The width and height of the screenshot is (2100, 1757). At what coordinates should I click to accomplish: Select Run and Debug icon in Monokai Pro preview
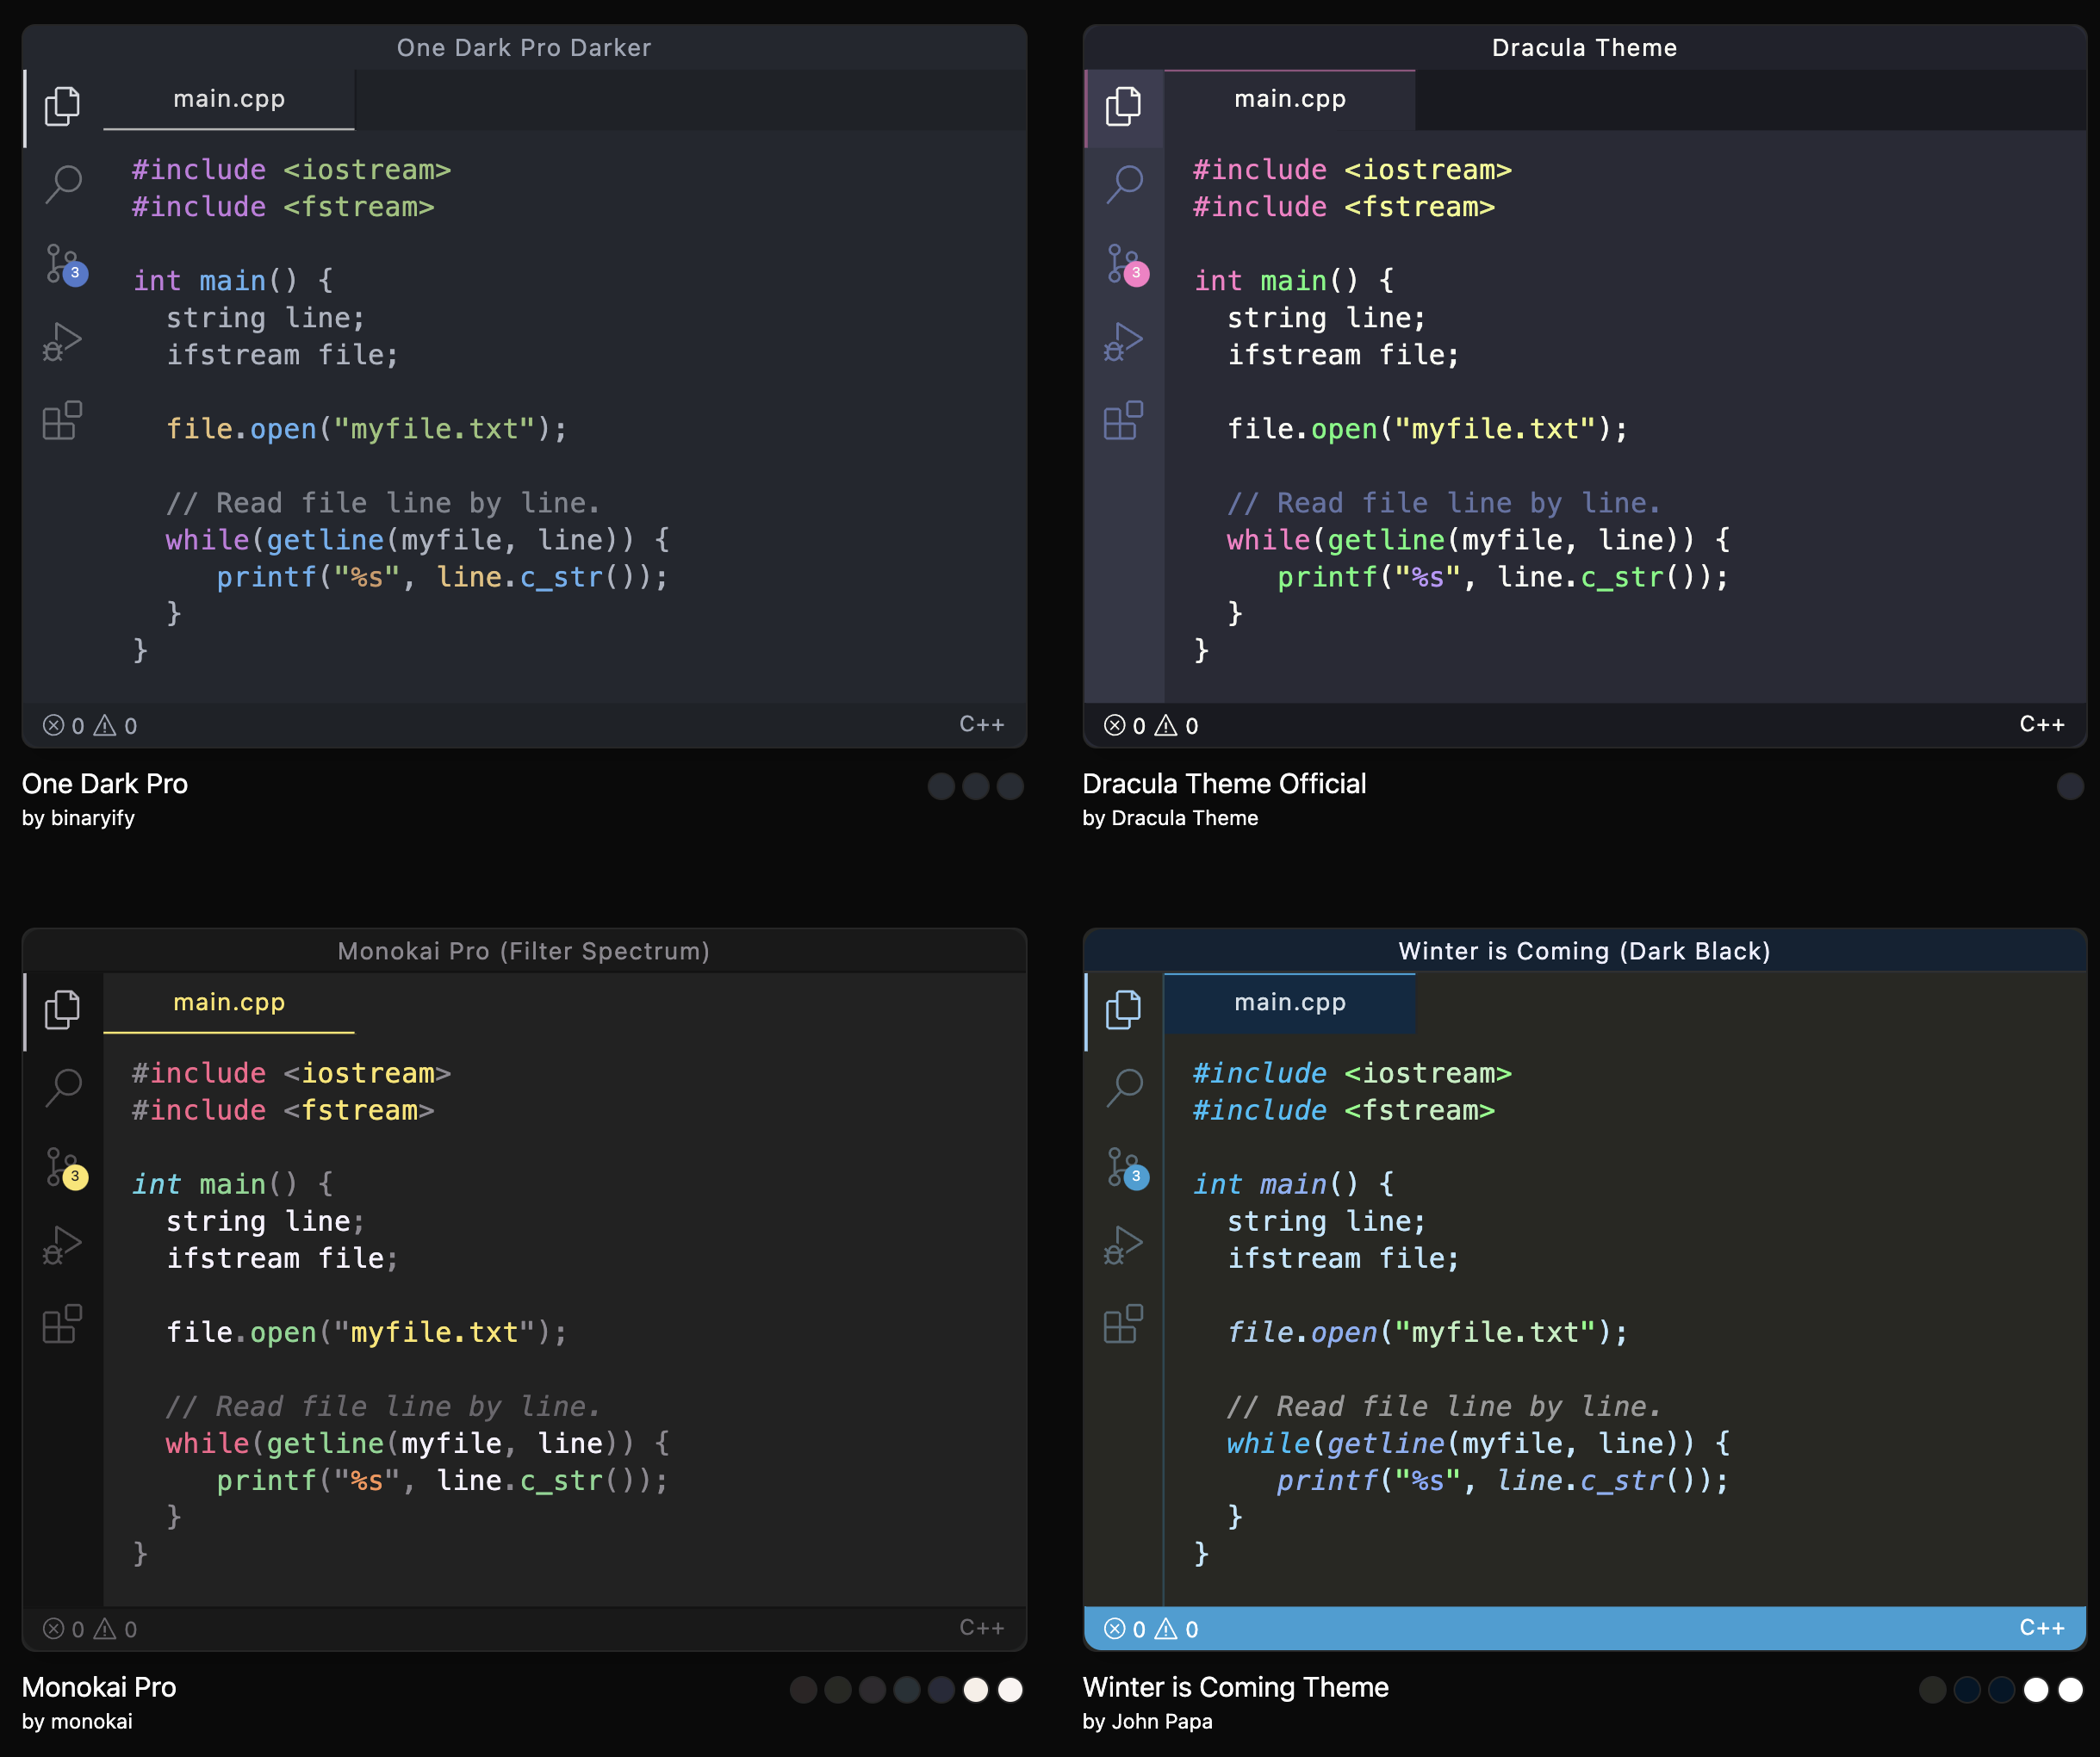click(x=62, y=1246)
